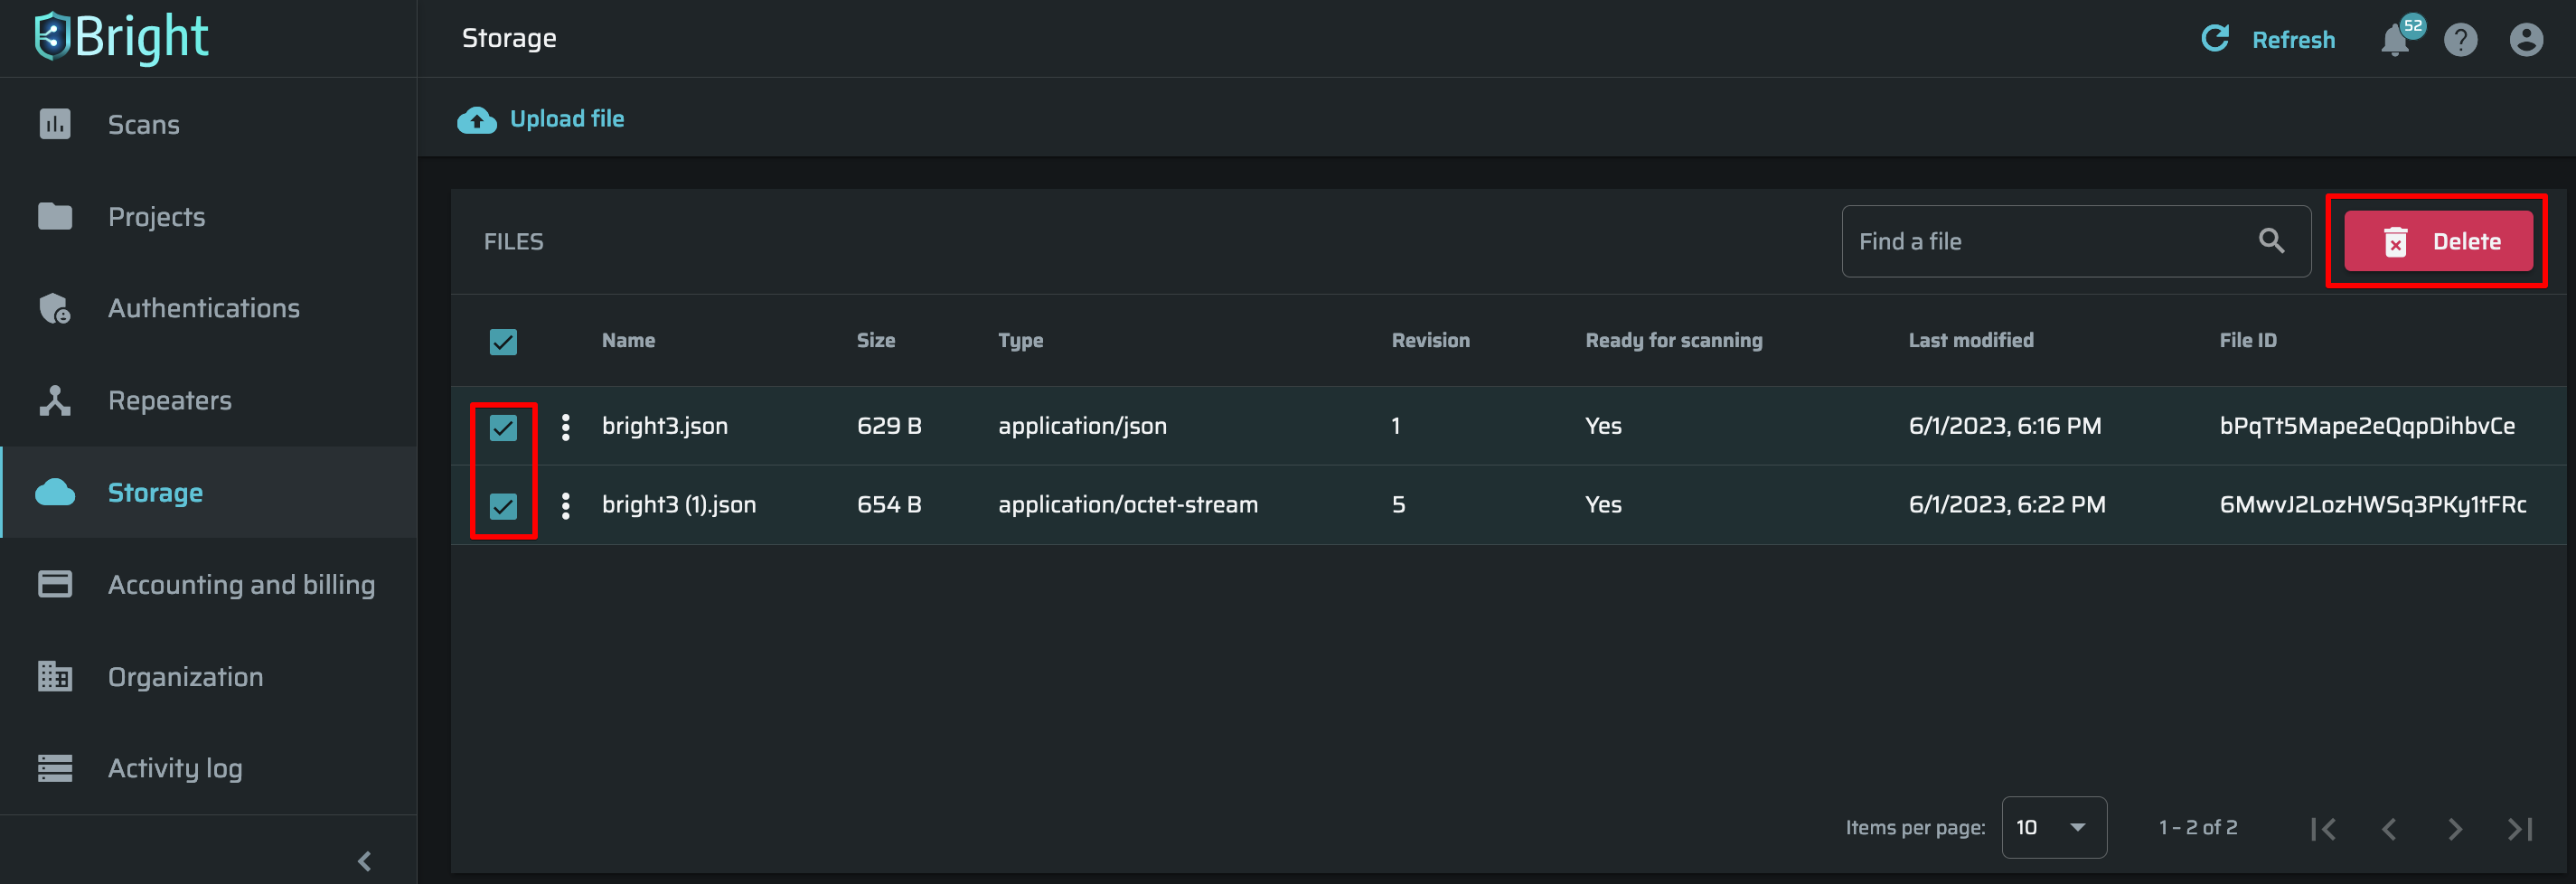Click the Repeaters node icon
2576x884 pixels.
click(x=55, y=400)
